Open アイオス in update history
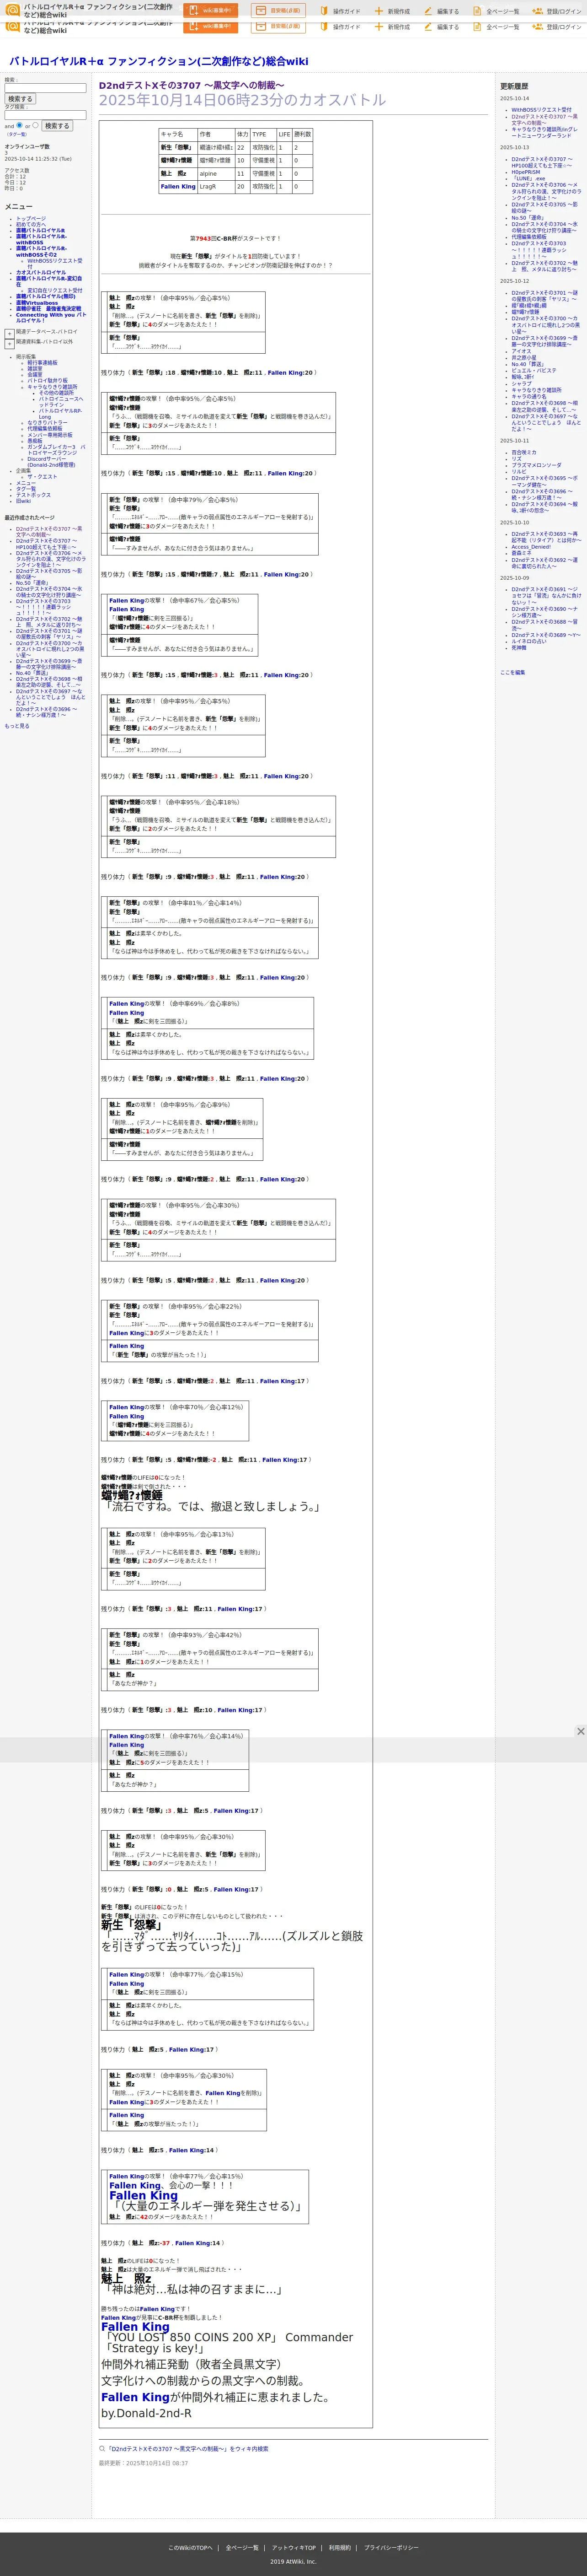This screenshot has width=587, height=2576. pyautogui.click(x=521, y=351)
